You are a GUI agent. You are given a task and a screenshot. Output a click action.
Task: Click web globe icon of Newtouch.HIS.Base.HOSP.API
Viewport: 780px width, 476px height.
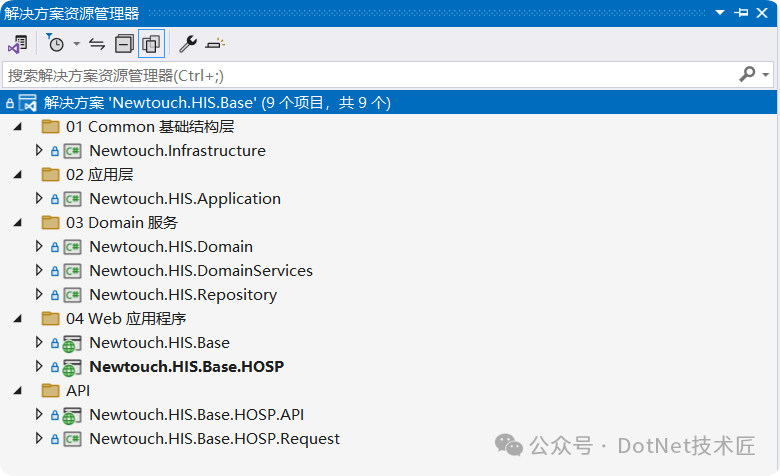[x=72, y=415]
